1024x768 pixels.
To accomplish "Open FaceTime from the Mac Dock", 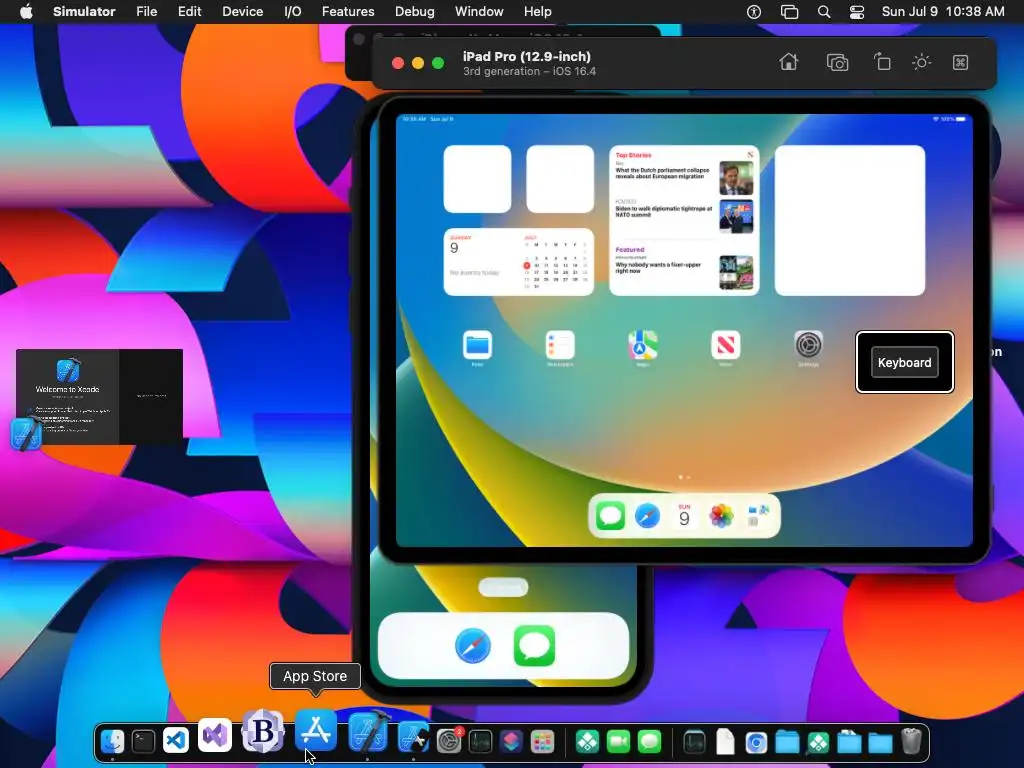I will click(618, 742).
